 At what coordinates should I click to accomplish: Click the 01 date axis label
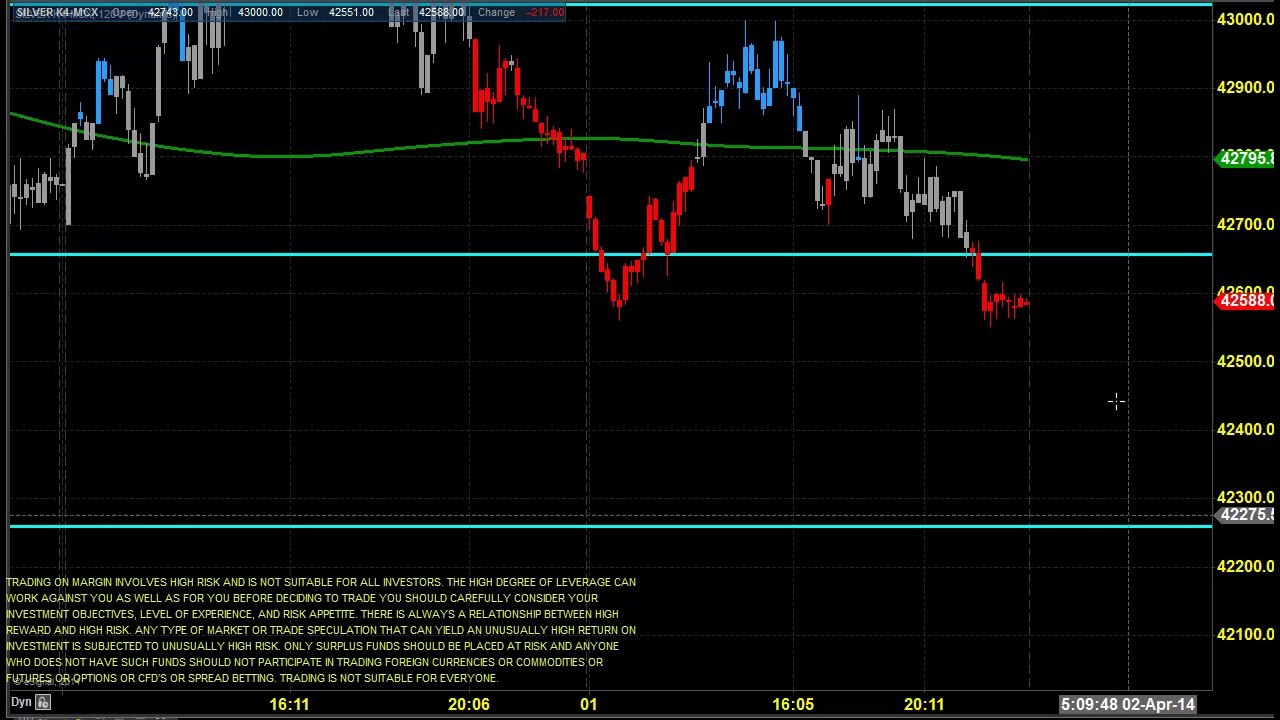coord(589,704)
